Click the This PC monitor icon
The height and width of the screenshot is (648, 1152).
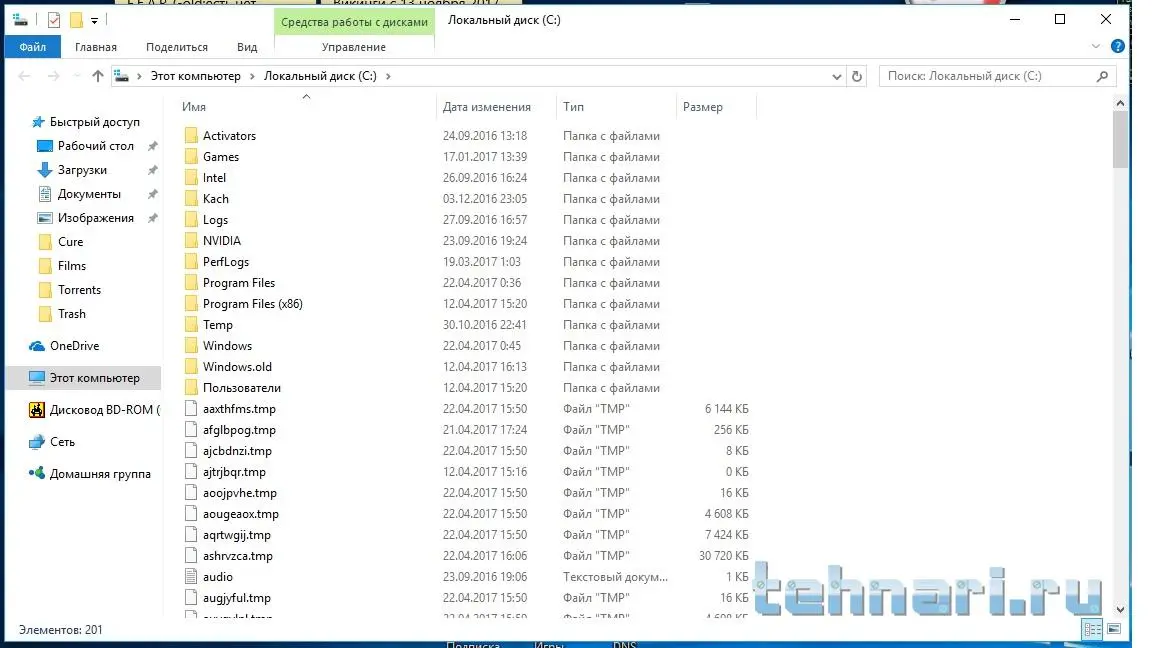click(37, 378)
